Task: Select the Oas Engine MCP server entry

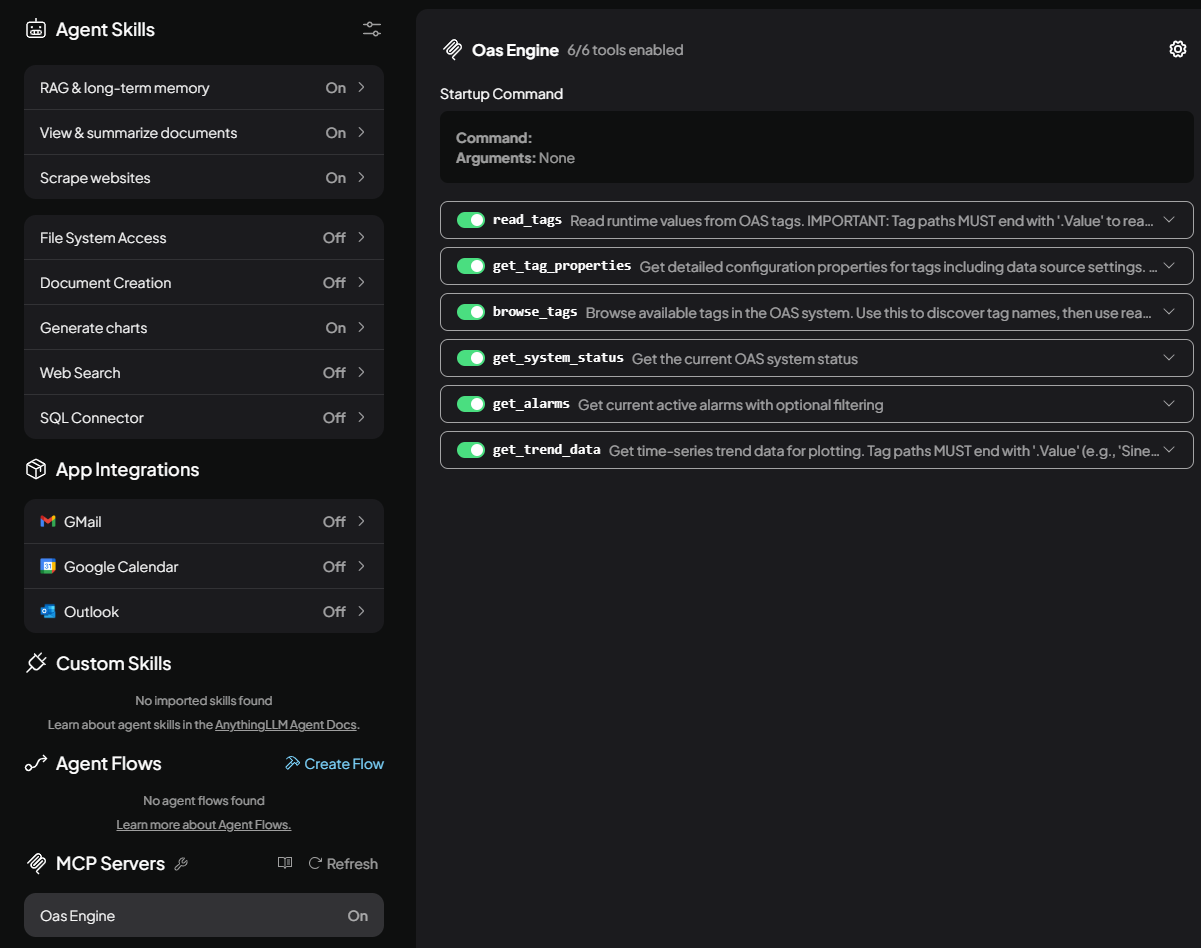Action: point(204,916)
